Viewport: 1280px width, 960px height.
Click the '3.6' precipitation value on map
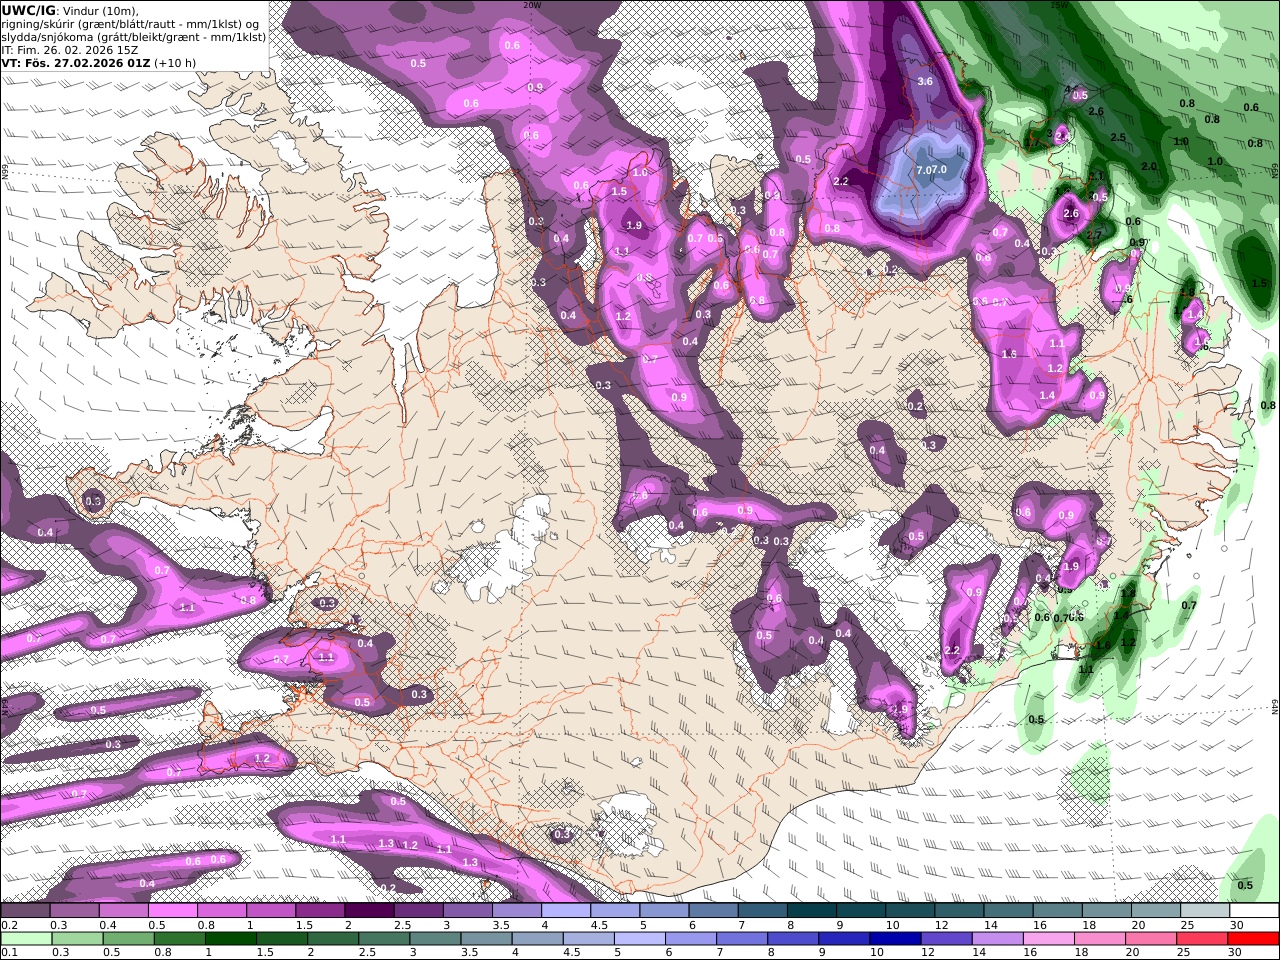(x=925, y=82)
